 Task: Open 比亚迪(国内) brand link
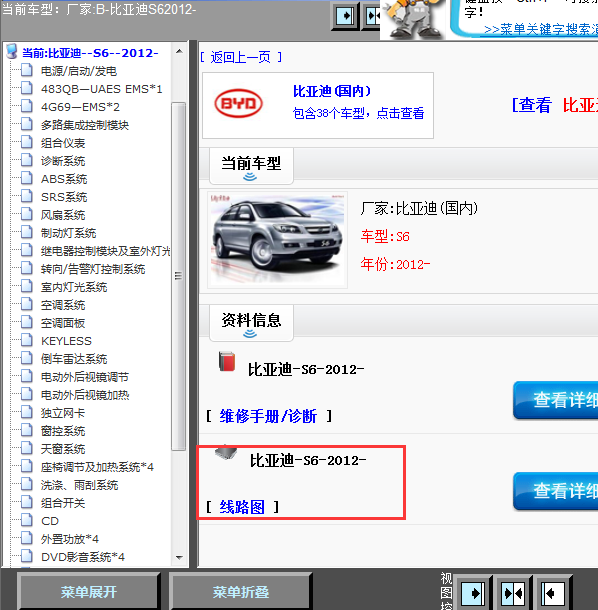pyautogui.click(x=332, y=91)
